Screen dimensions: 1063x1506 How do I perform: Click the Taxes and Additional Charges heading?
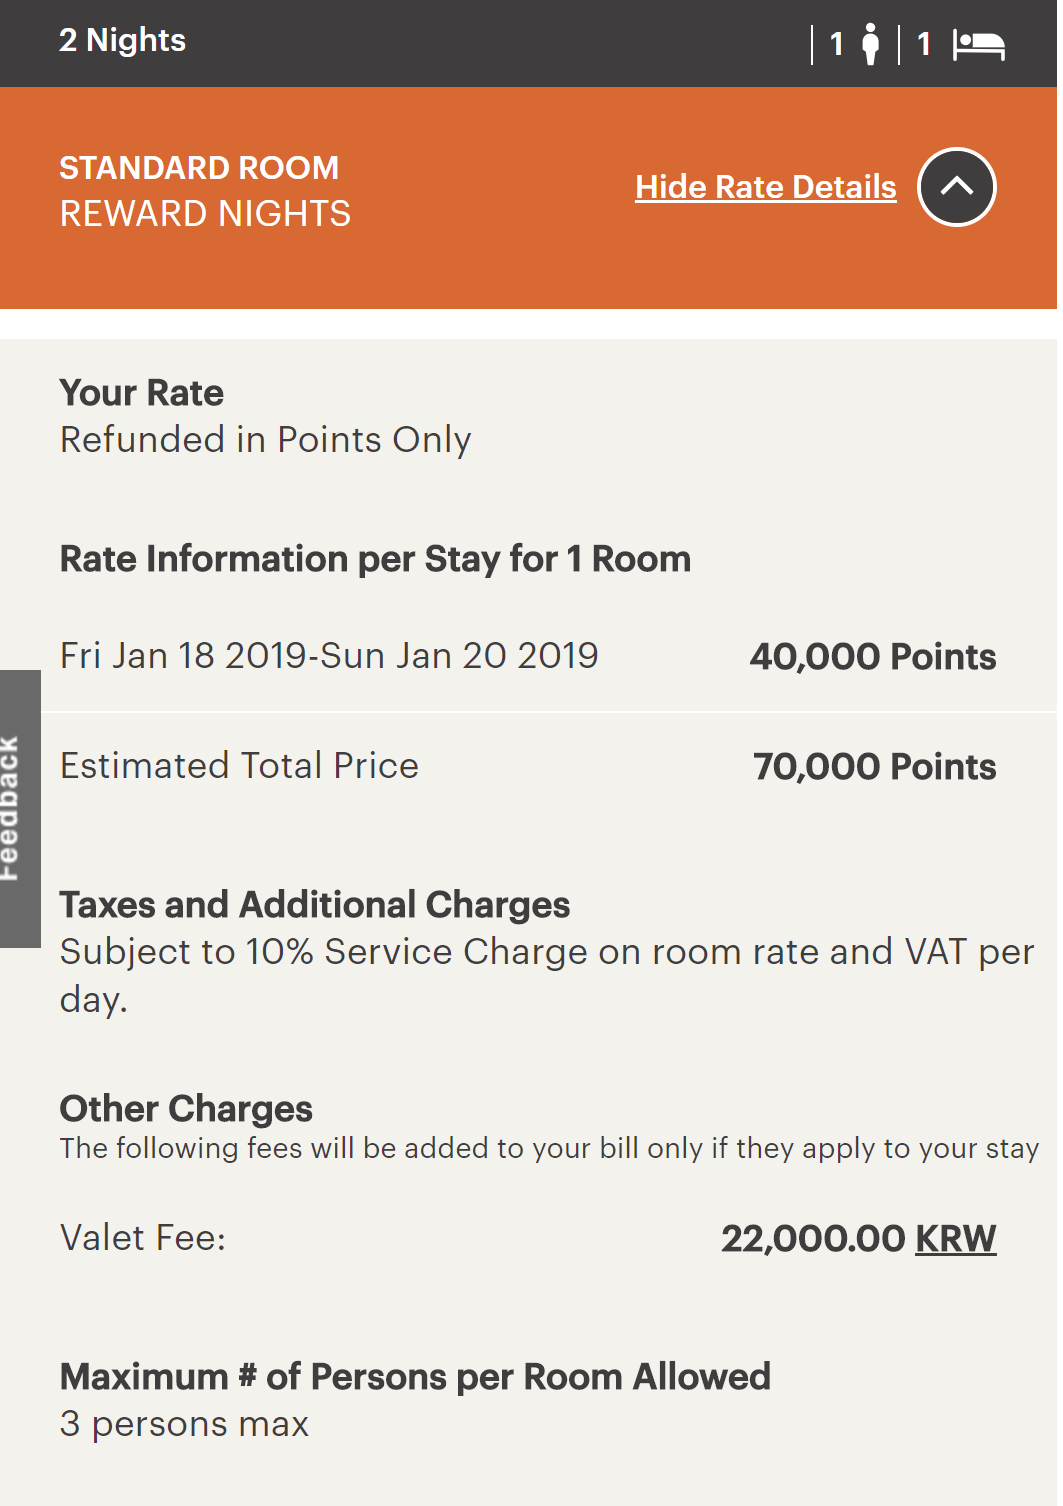click(315, 905)
